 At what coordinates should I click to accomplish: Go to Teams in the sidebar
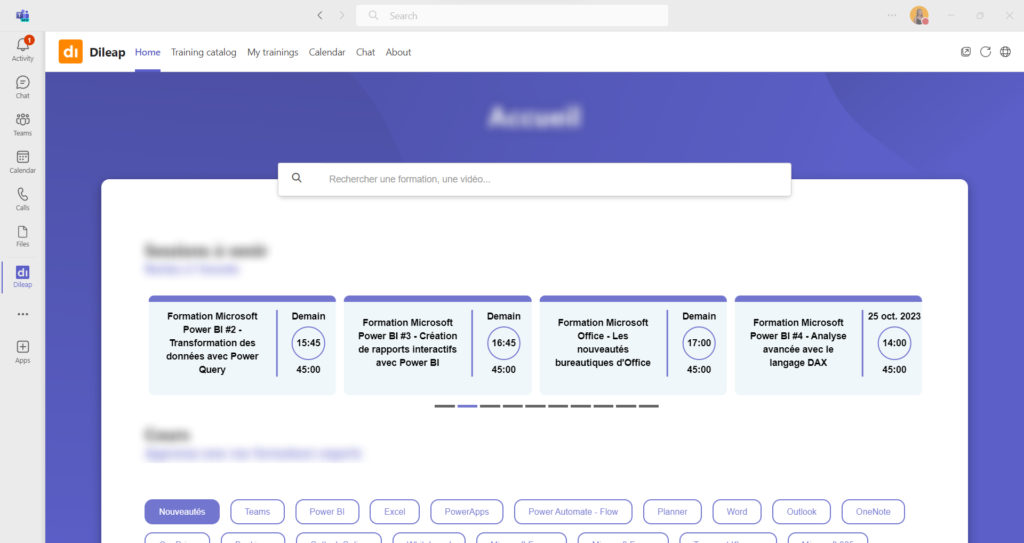click(22, 124)
